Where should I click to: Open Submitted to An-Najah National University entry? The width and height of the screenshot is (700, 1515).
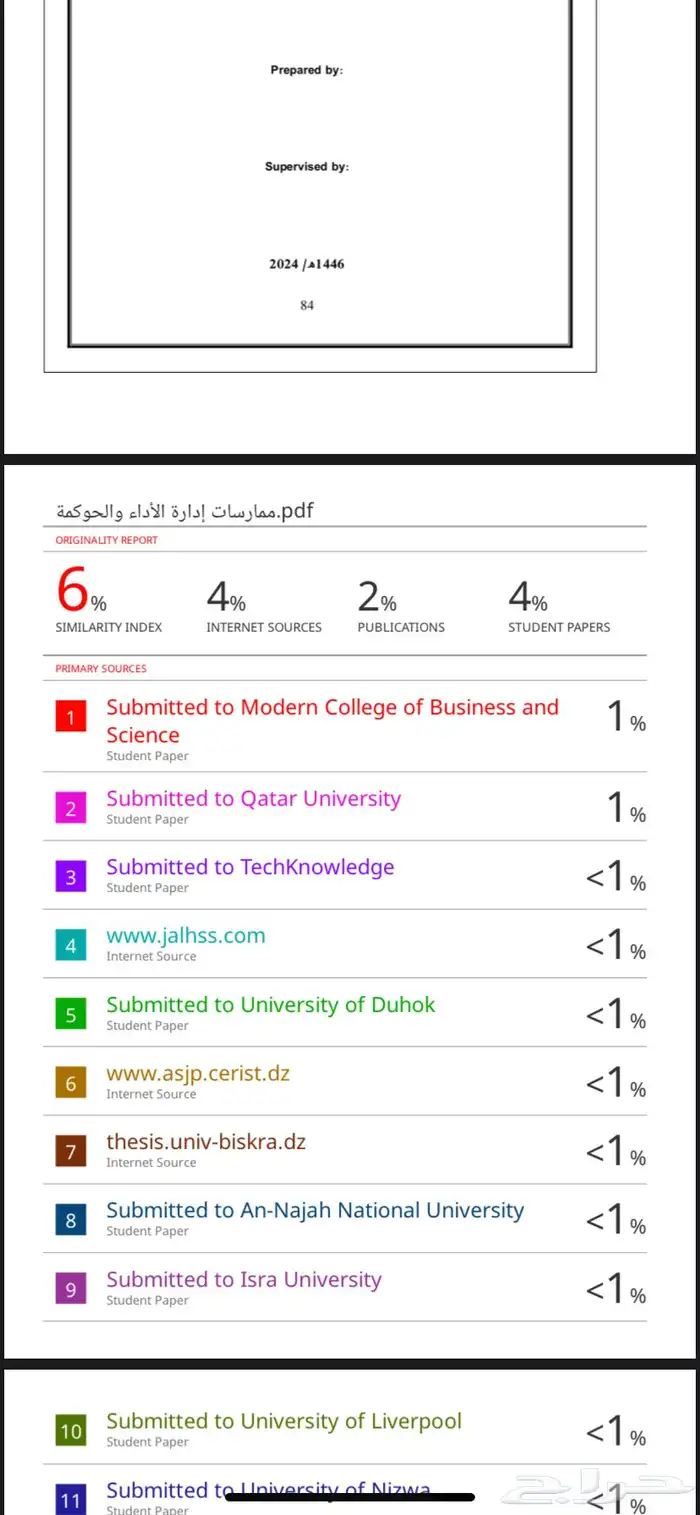315,1210
